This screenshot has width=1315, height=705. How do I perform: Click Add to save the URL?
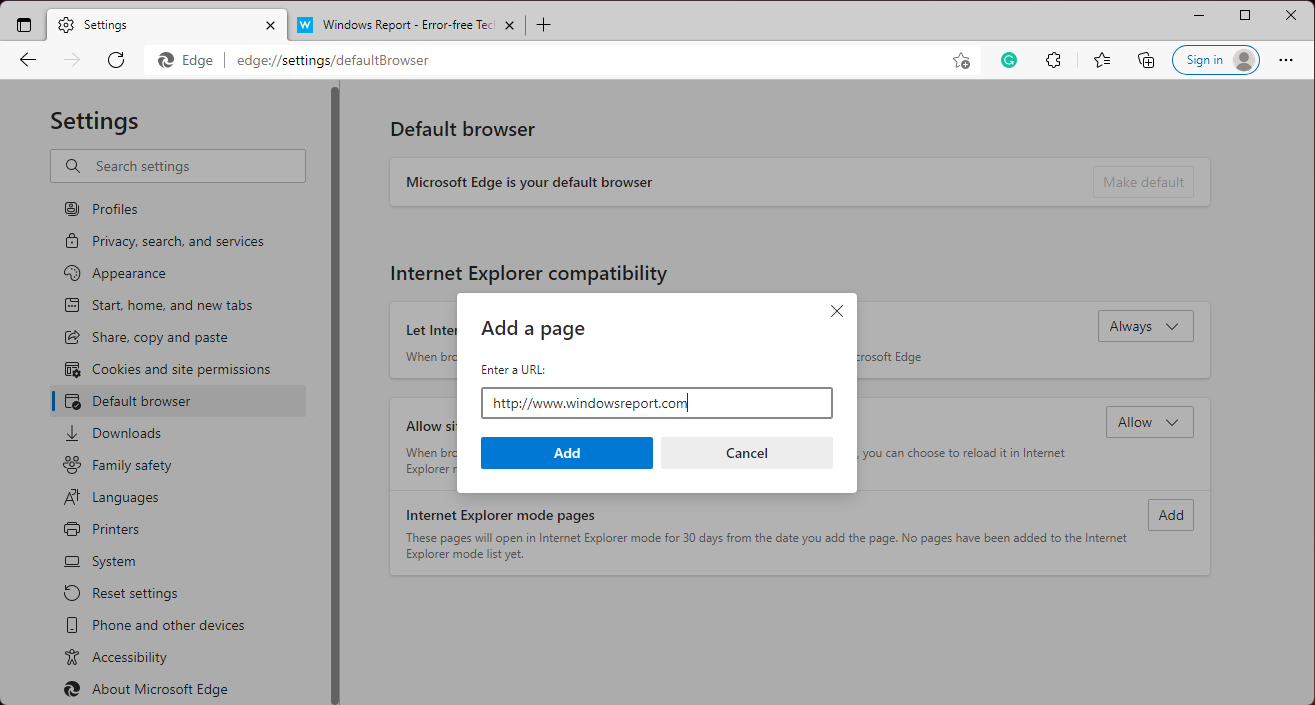(x=566, y=452)
